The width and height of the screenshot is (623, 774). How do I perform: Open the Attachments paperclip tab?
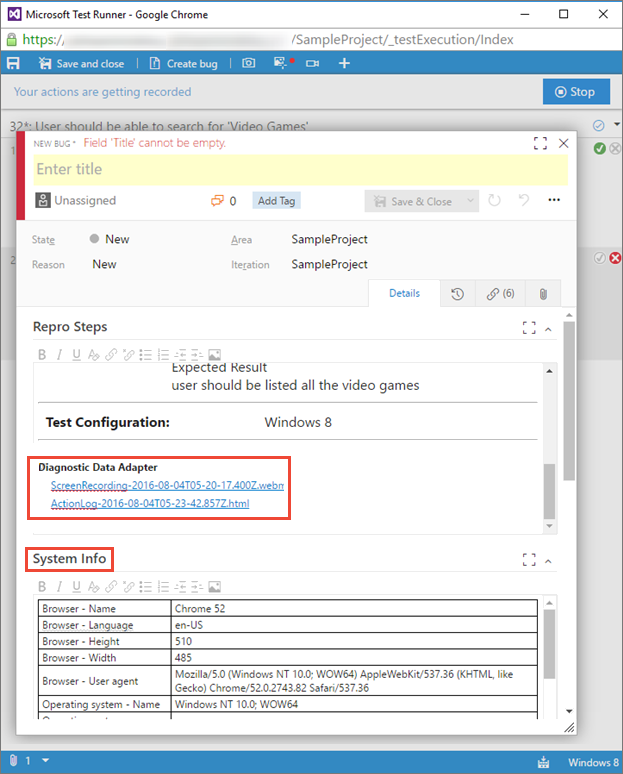(543, 294)
